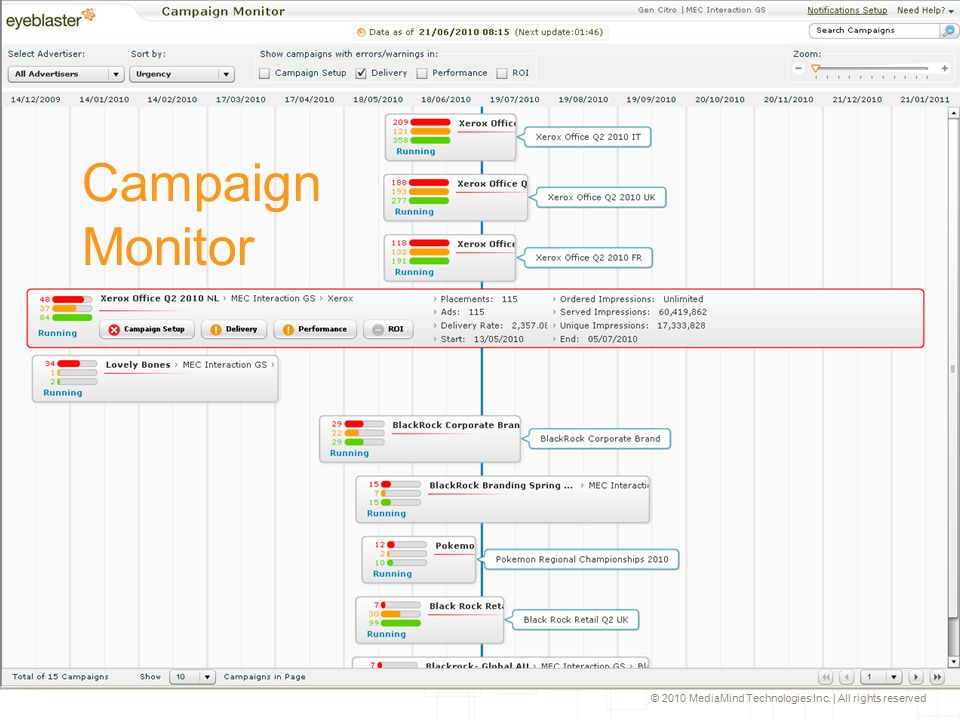Click End date 05/07/2010
Screen dimensions: 960x720
tap(612, 339)
